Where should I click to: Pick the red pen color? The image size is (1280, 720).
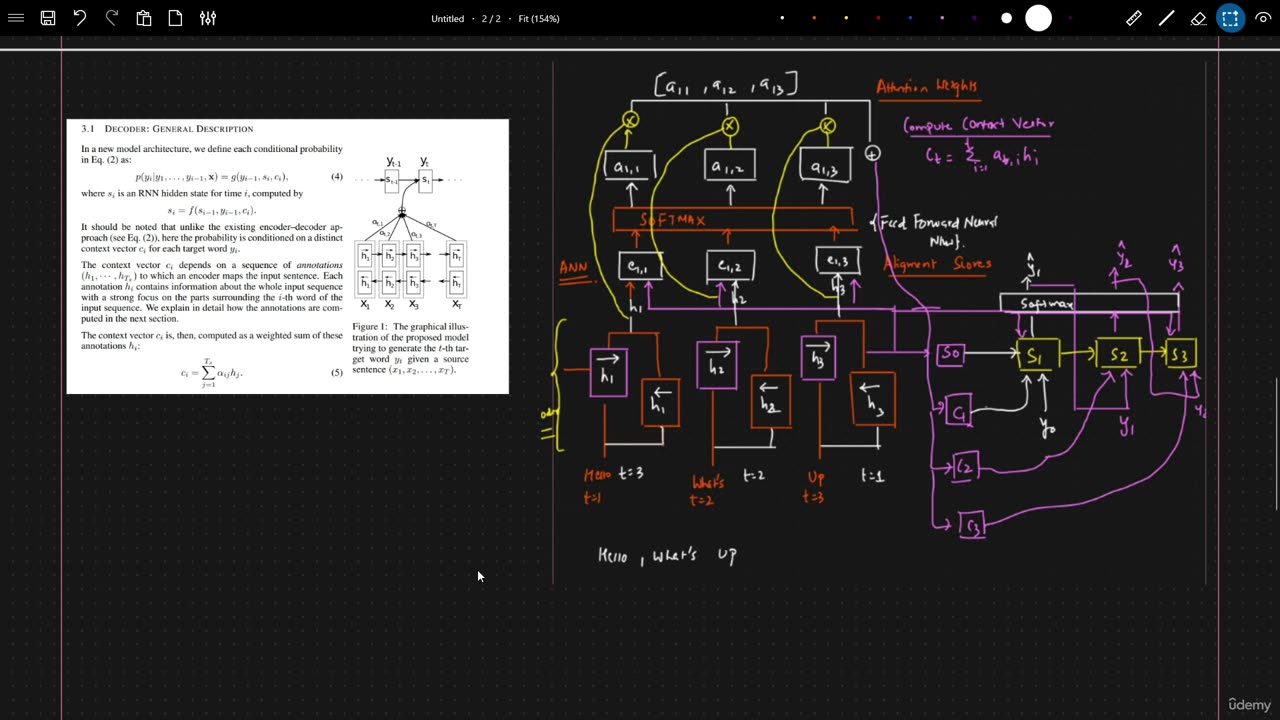878,18
